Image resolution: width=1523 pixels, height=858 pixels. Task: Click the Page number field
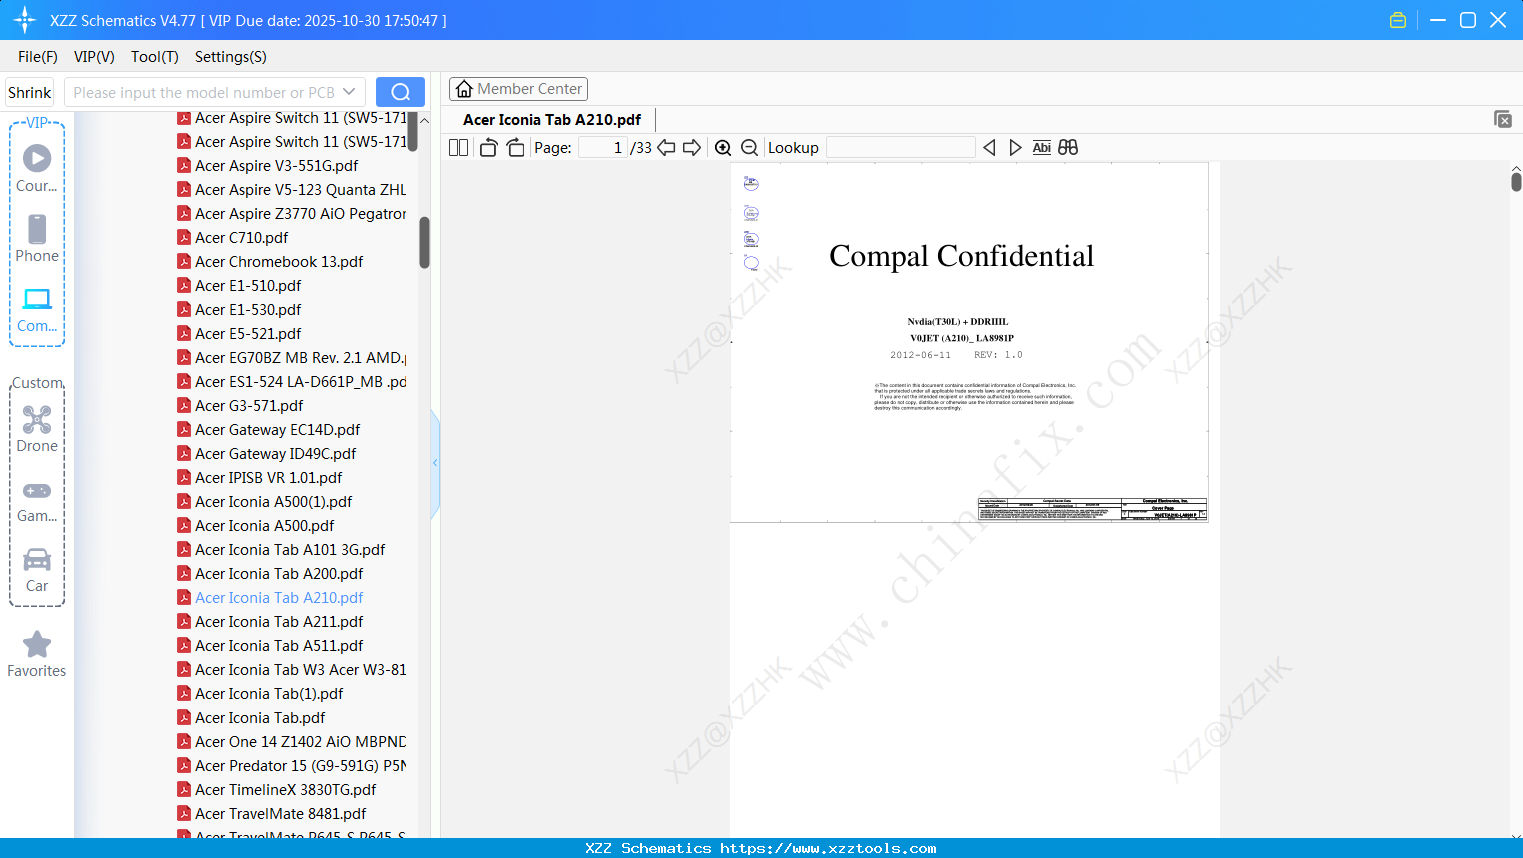[x=602, y=148]
